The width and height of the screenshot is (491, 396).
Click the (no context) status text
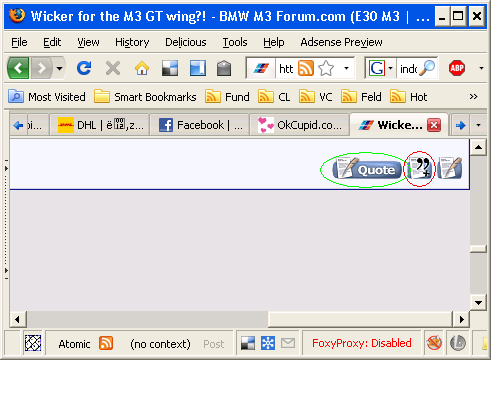pos(160,344)
